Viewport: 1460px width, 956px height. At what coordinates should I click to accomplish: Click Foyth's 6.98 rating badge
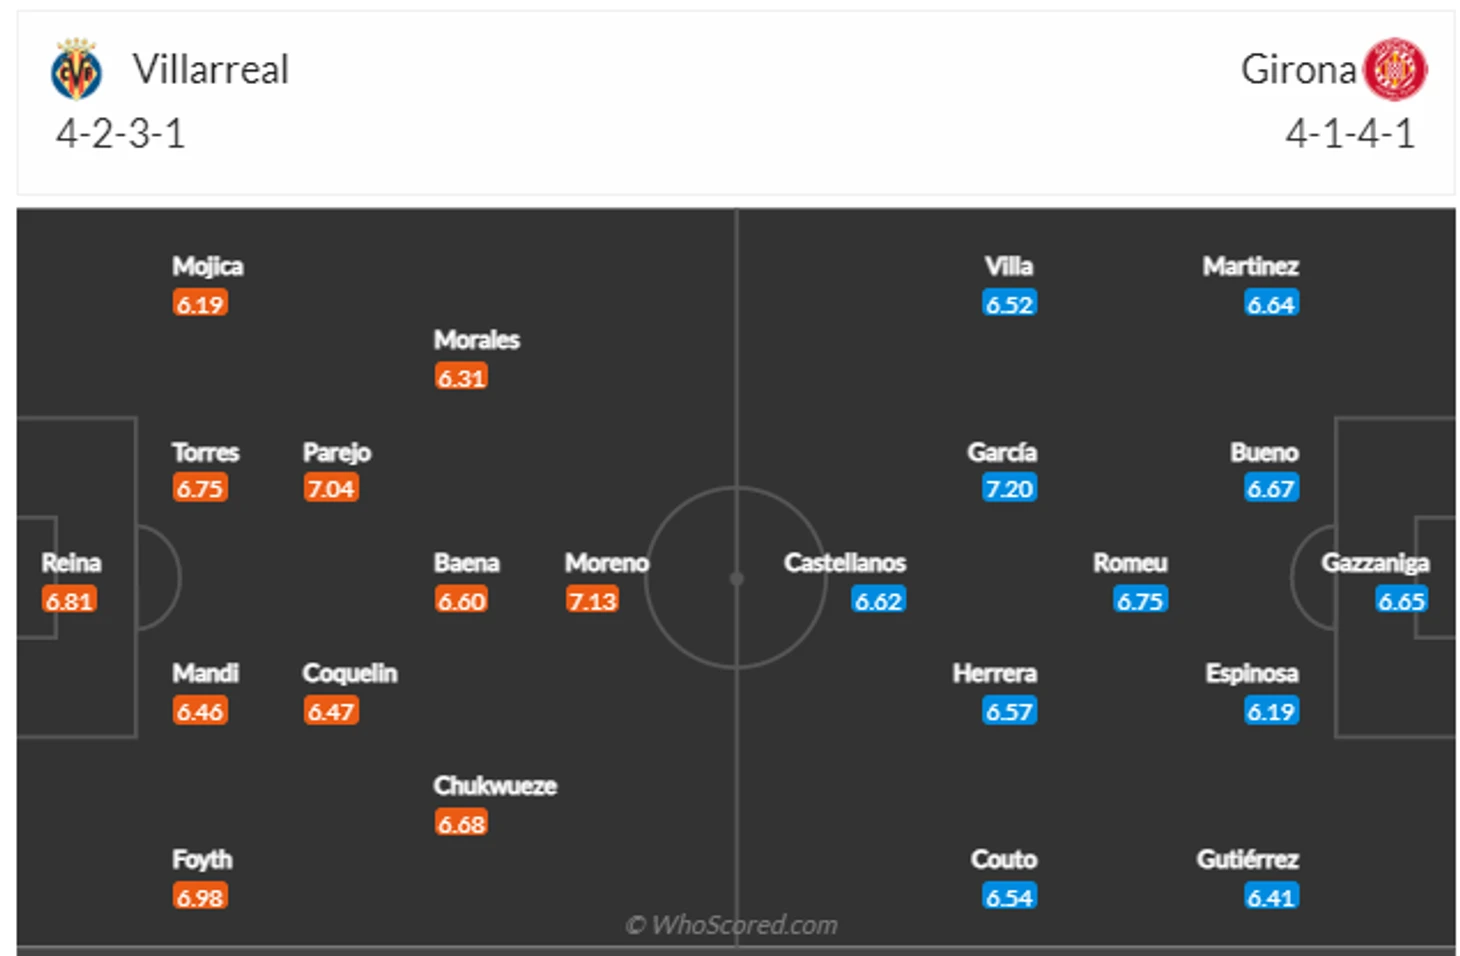coord(200,897)
